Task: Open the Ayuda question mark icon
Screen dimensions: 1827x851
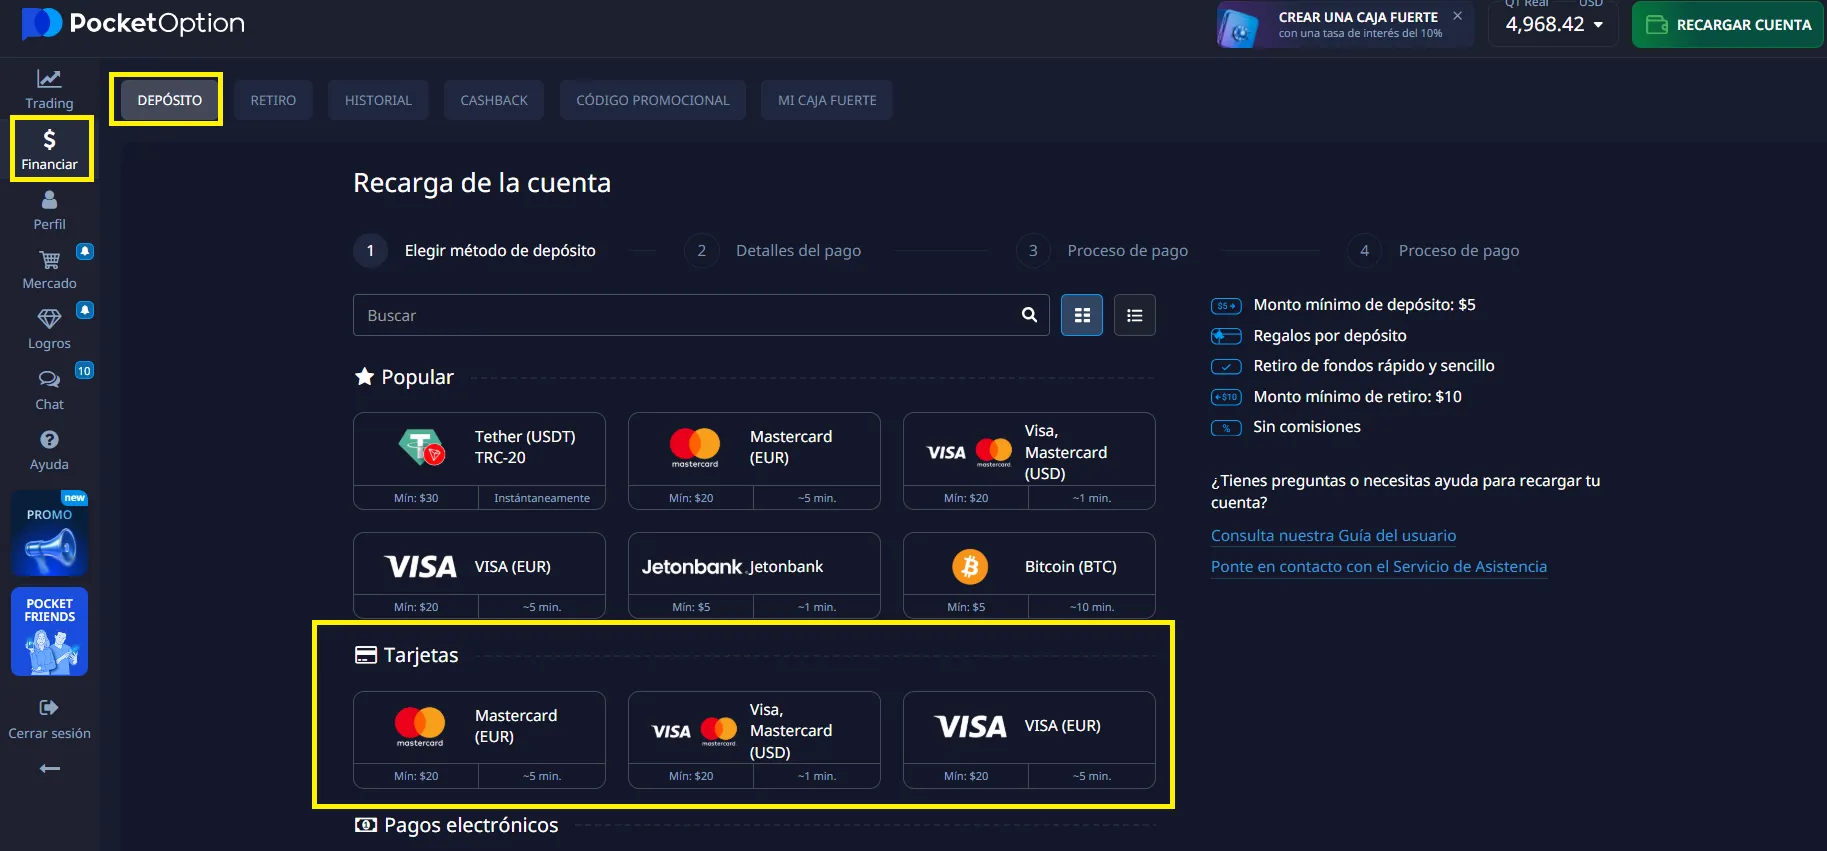Action: pyautogui.click(x=49, y=440)
